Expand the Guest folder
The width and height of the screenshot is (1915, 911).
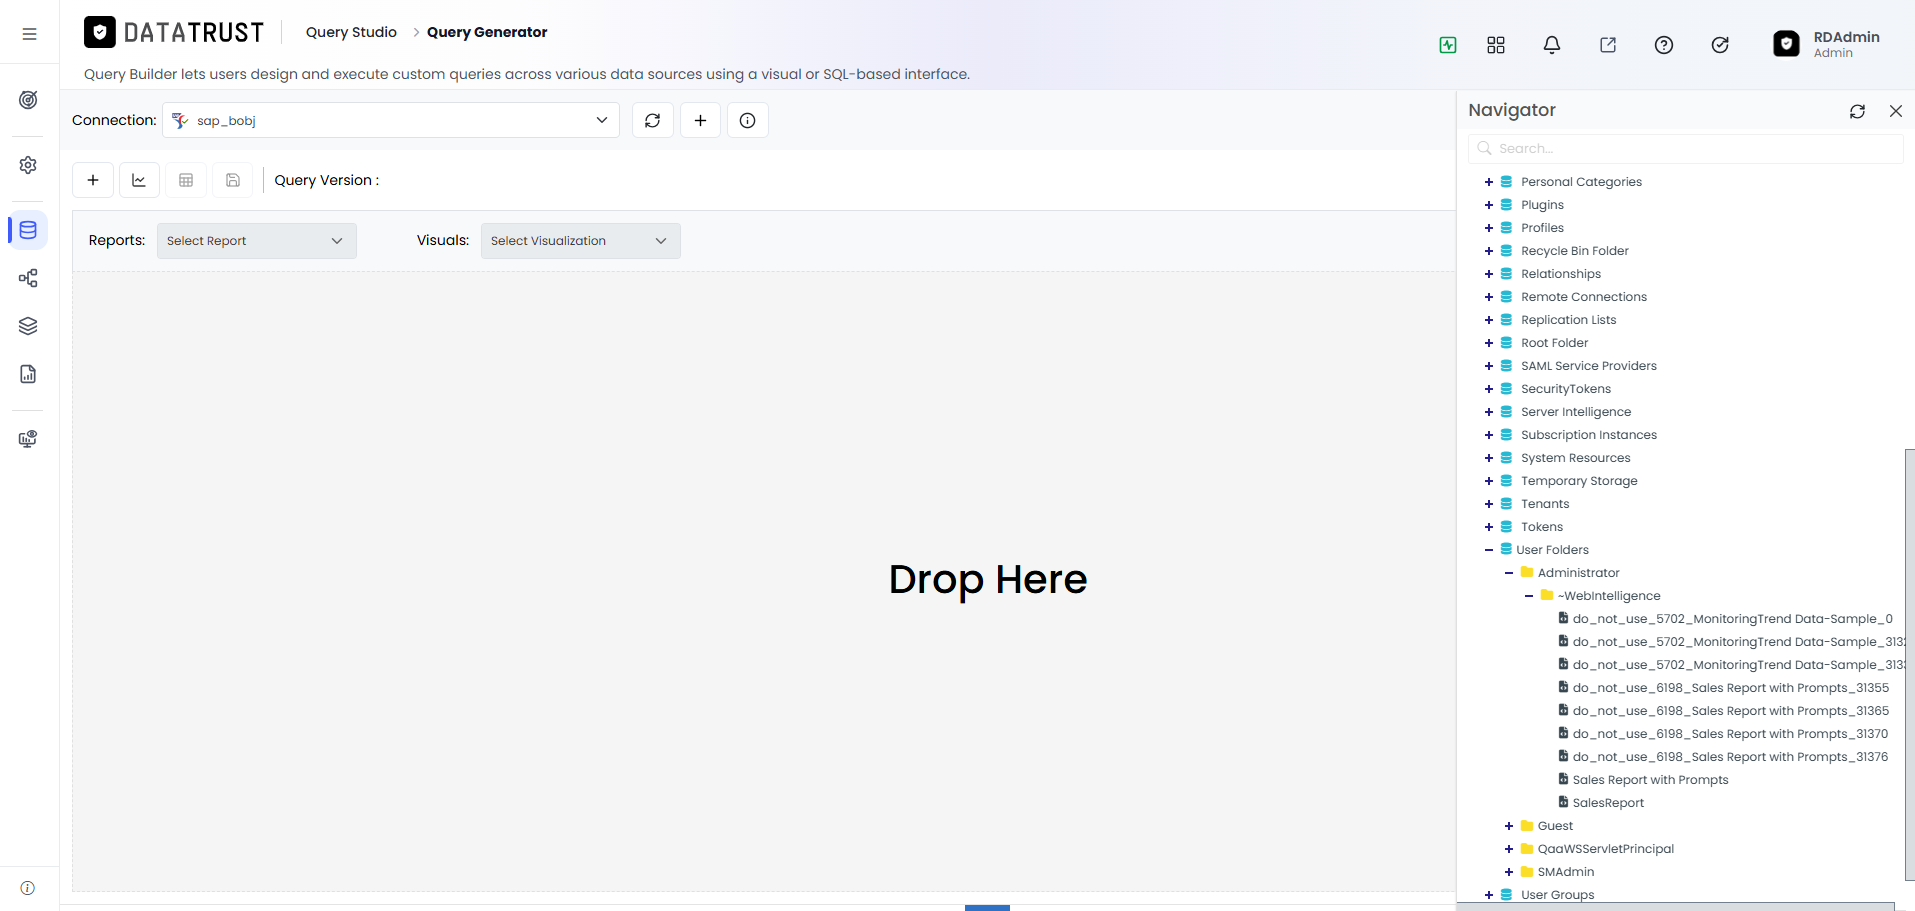pos(1509,826)
